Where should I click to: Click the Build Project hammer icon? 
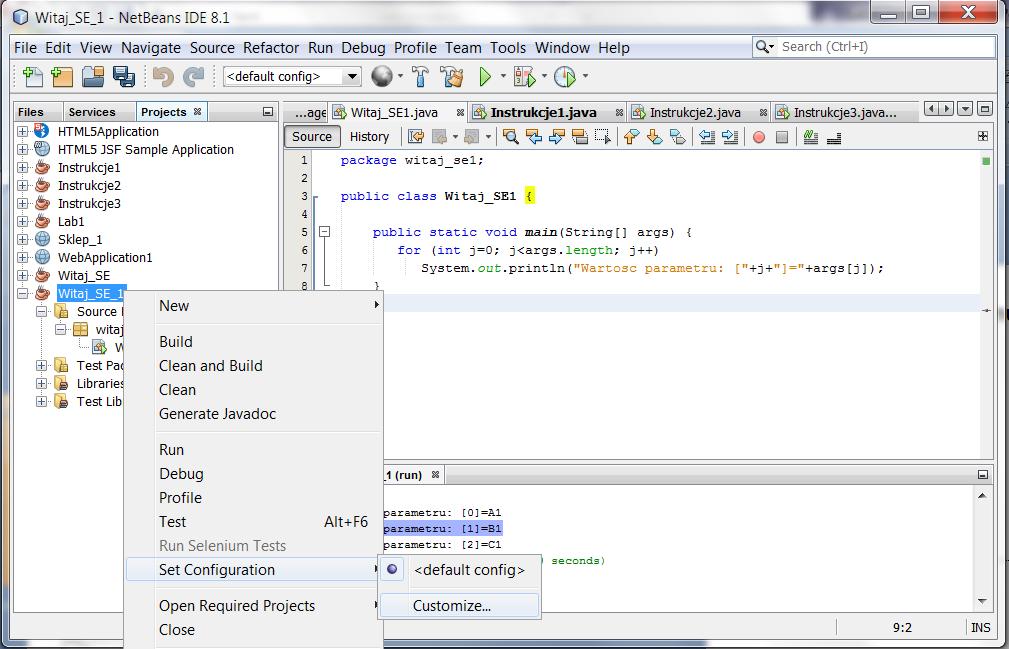[420, 77]
